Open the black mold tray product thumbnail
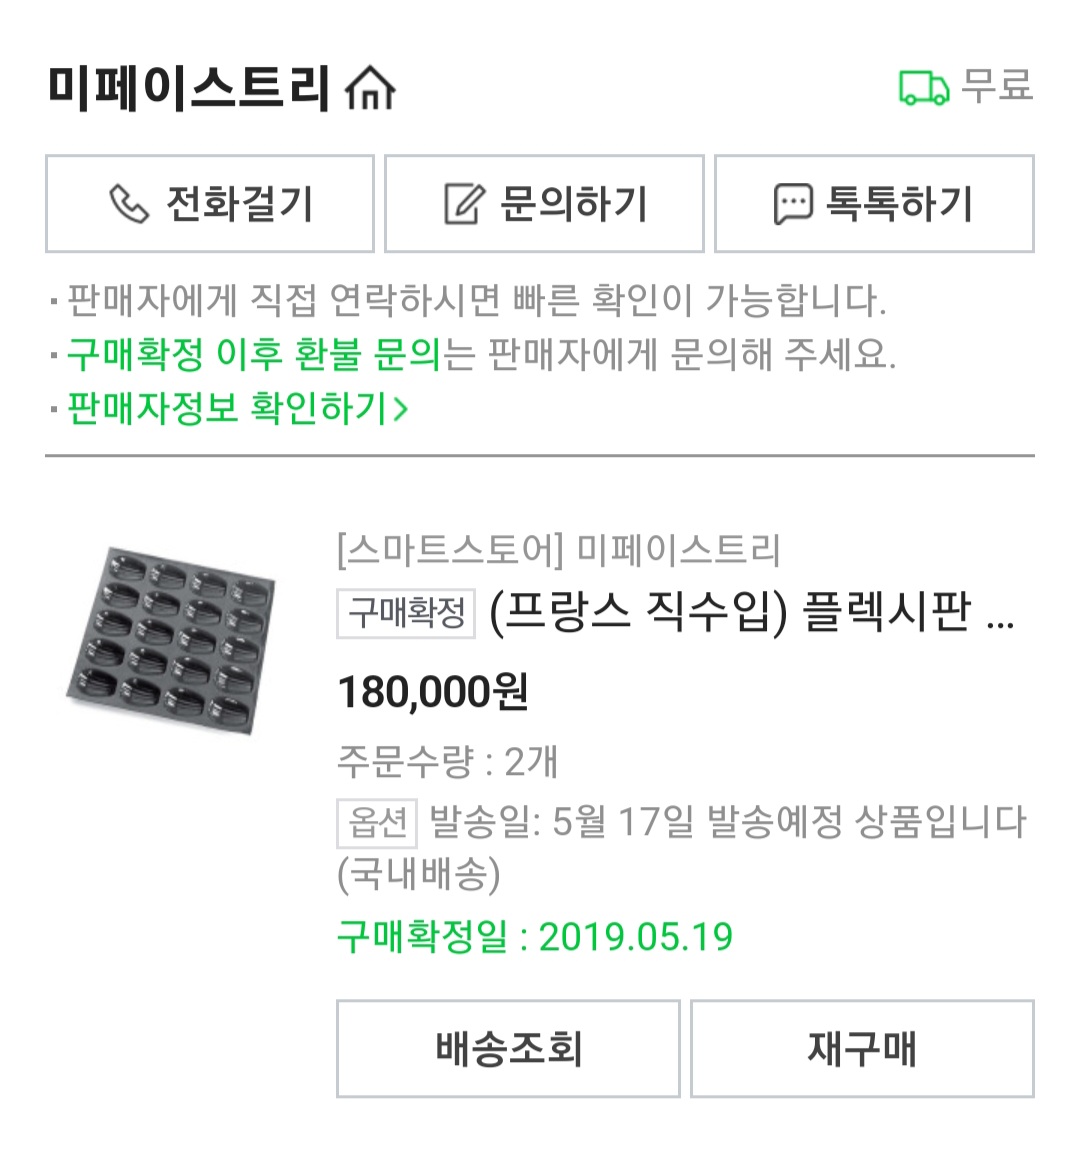This screenshot has height=1150, width=1080. [x=172, y=640]
